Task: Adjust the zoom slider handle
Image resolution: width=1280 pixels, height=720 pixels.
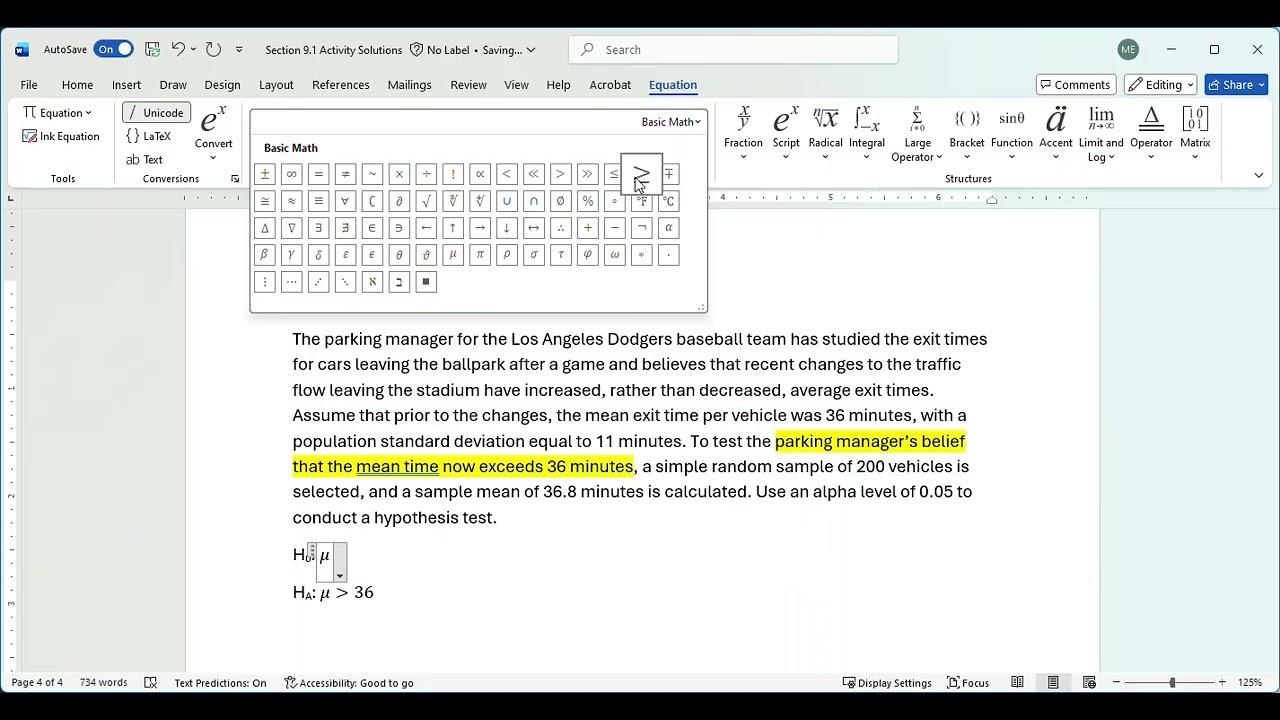Action: click(x=1172, y=683)
